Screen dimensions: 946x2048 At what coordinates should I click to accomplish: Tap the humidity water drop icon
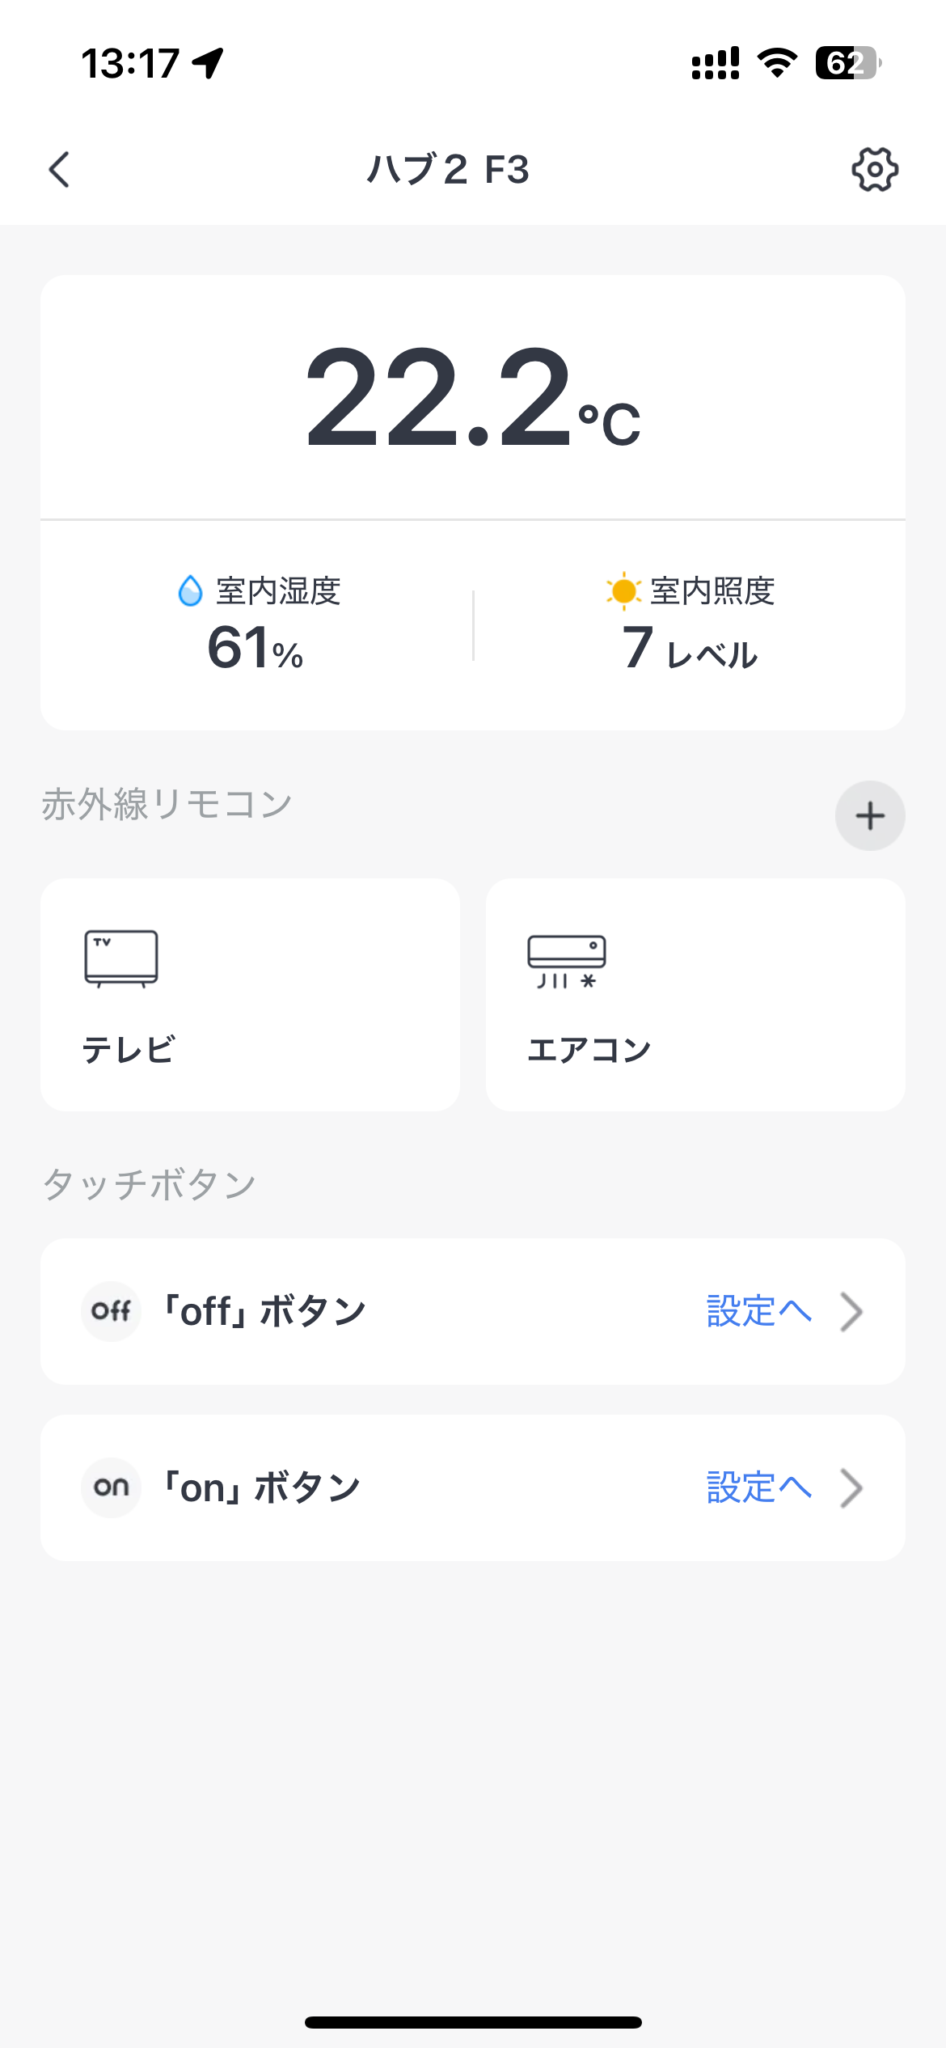(189, 591)
